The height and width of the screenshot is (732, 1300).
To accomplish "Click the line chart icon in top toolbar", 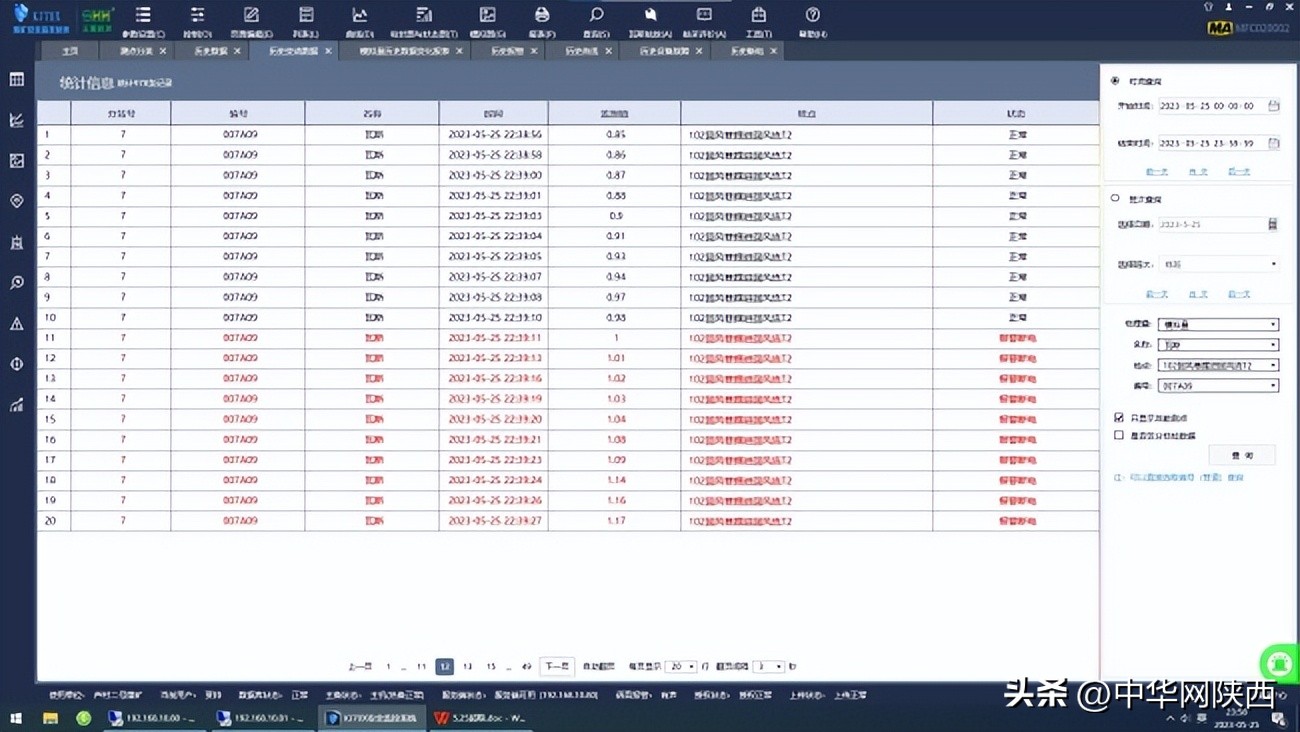I will pyautogui.click(x=359, y=16).
